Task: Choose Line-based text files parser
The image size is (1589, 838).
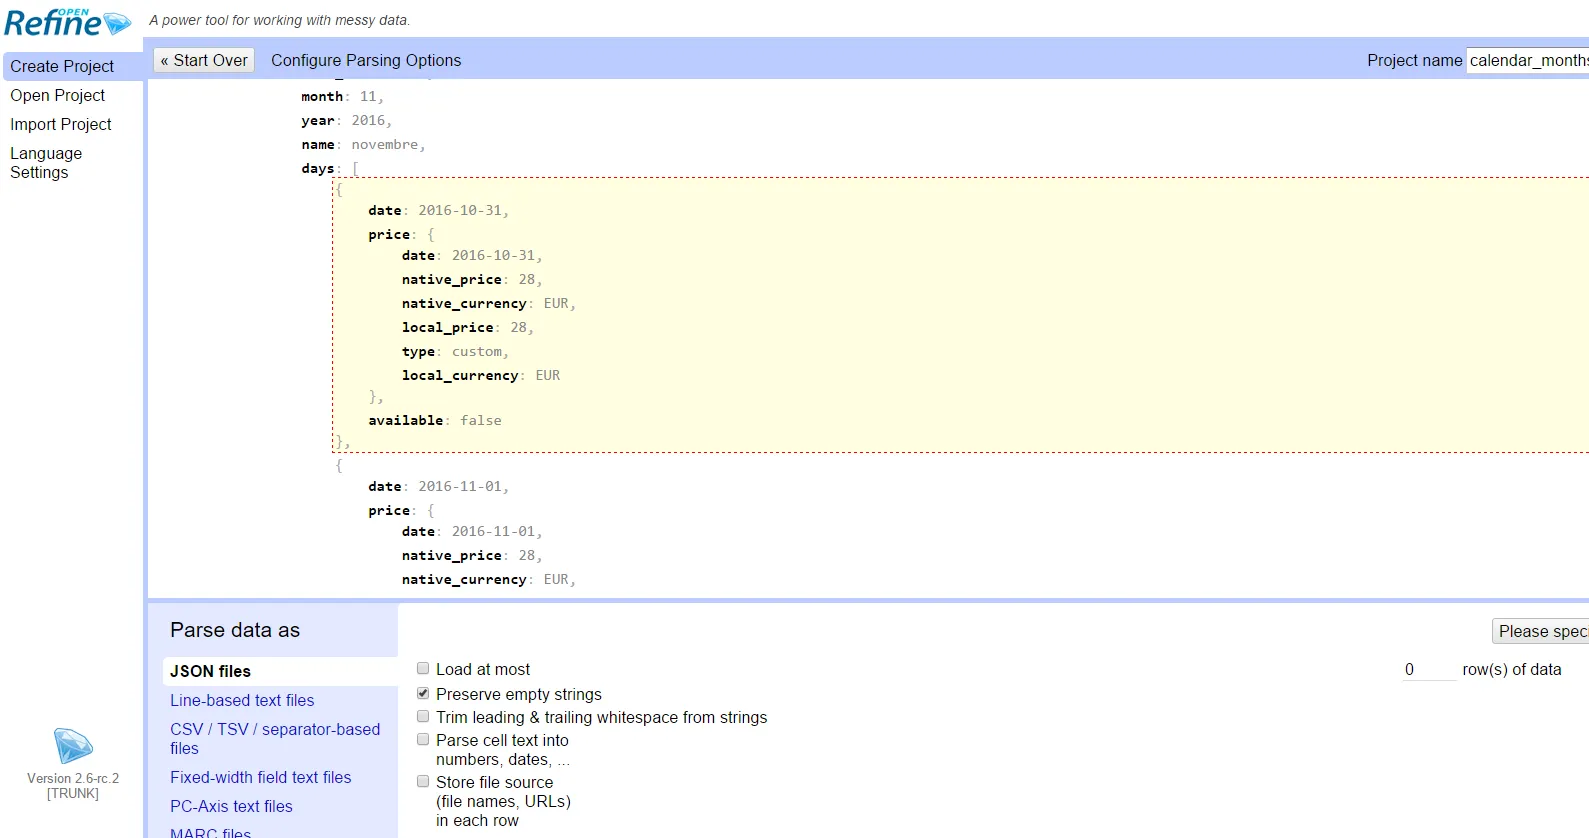Action: pos(242,700)
